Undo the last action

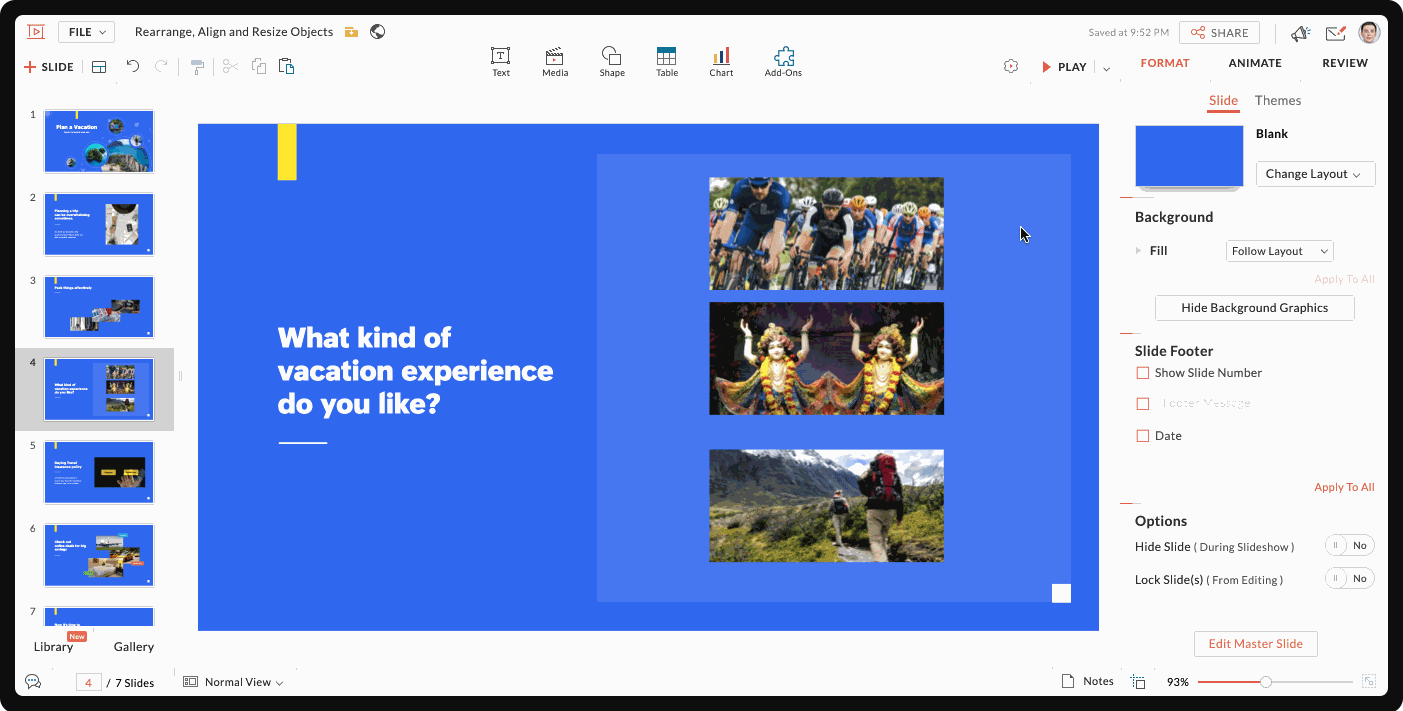click(133, 66)
